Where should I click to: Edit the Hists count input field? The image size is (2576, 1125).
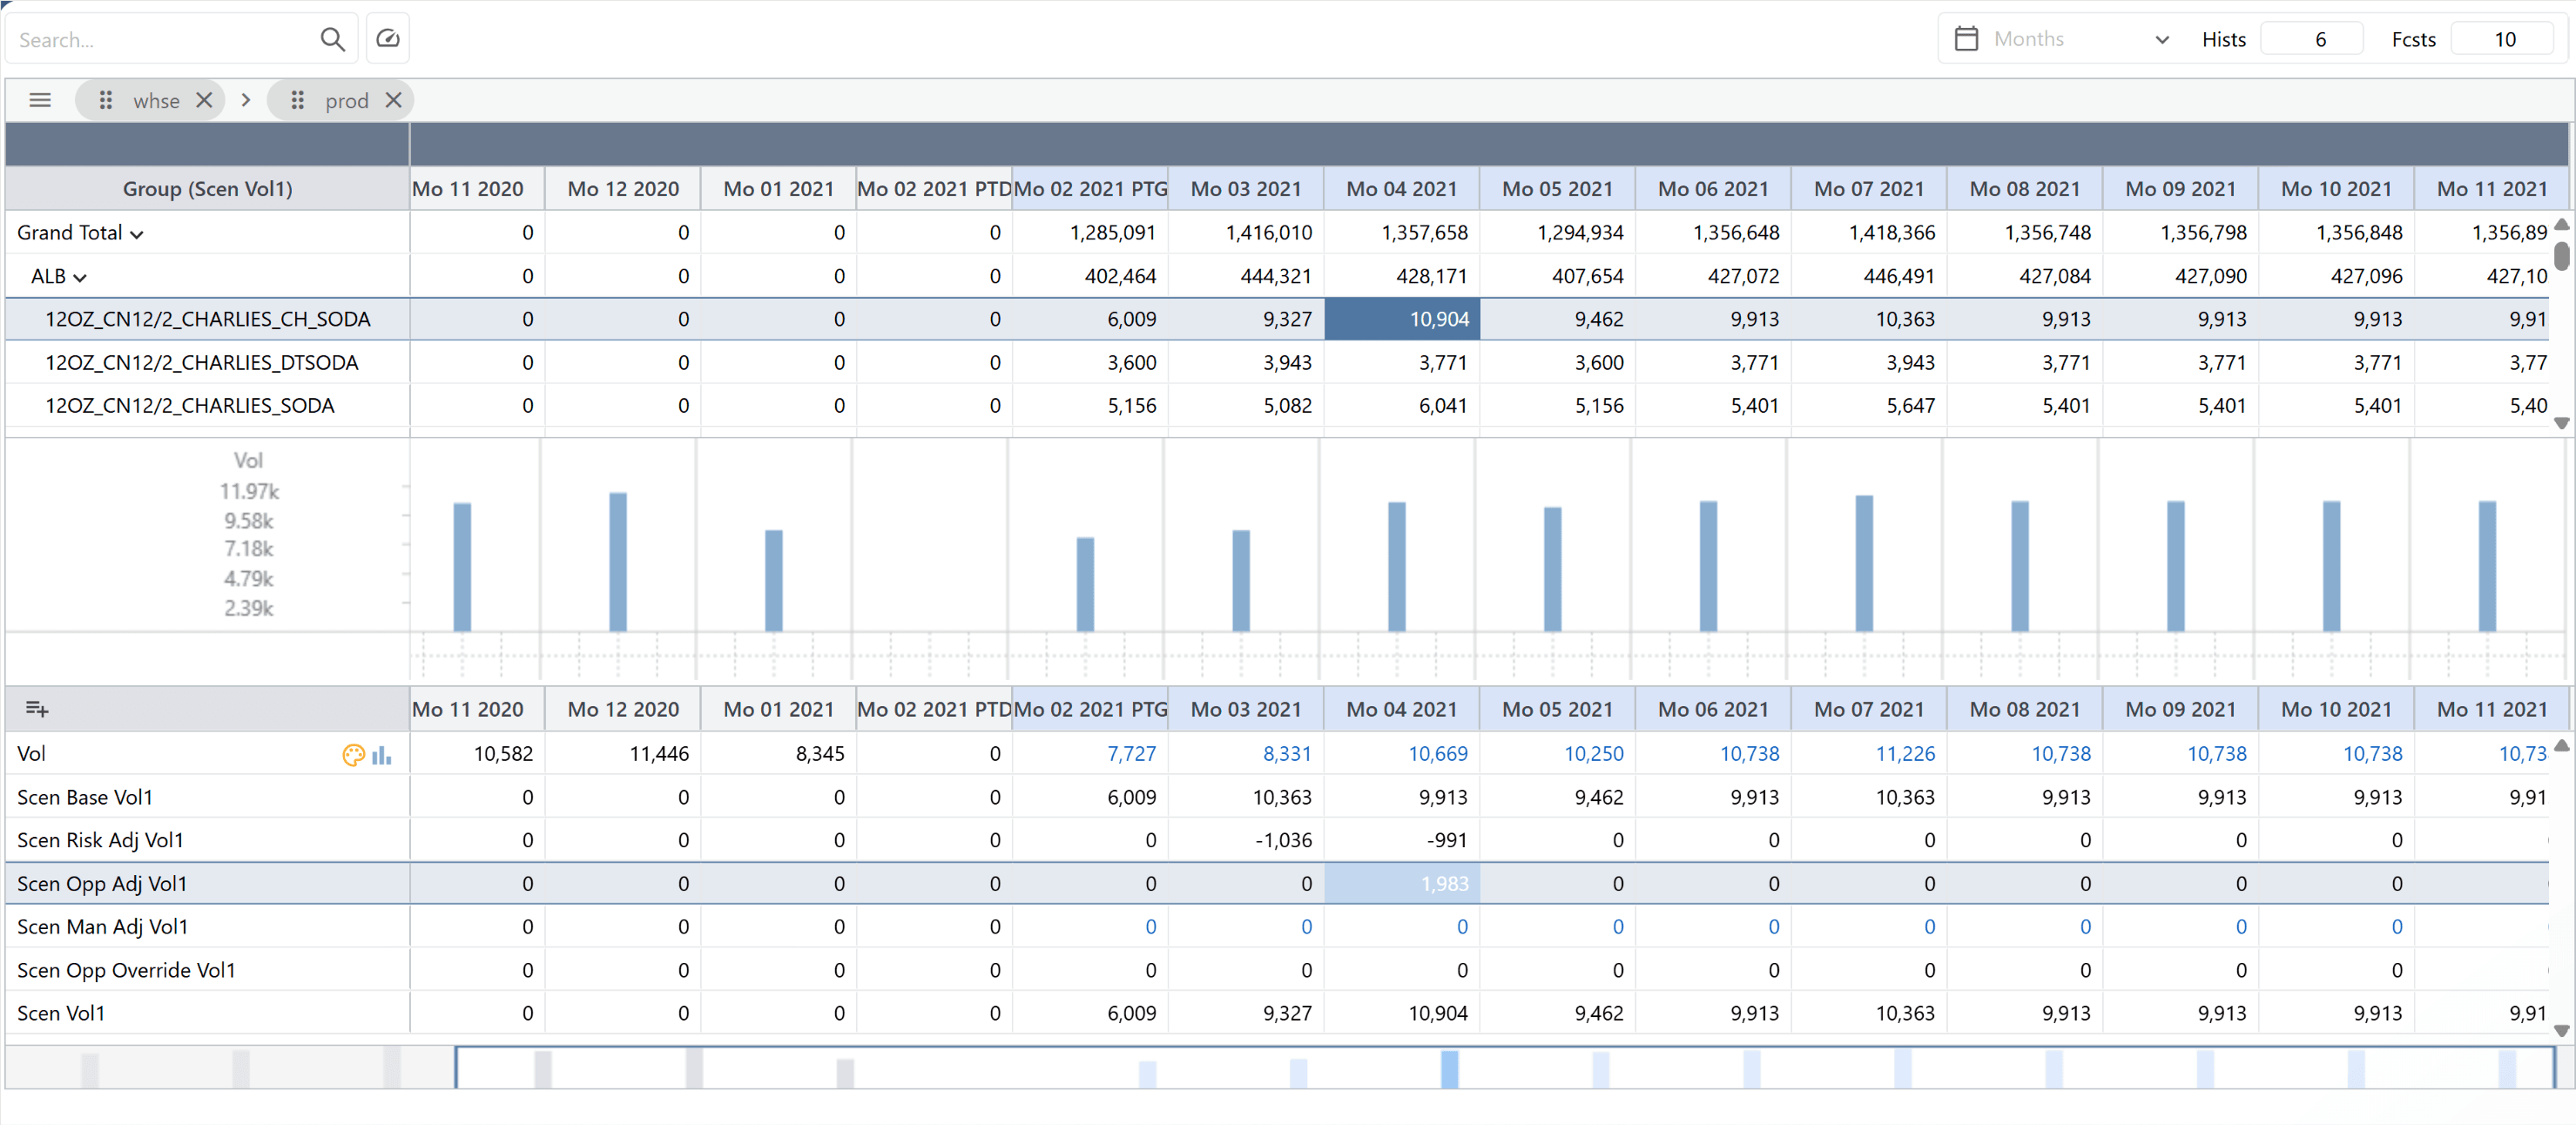2312,38
